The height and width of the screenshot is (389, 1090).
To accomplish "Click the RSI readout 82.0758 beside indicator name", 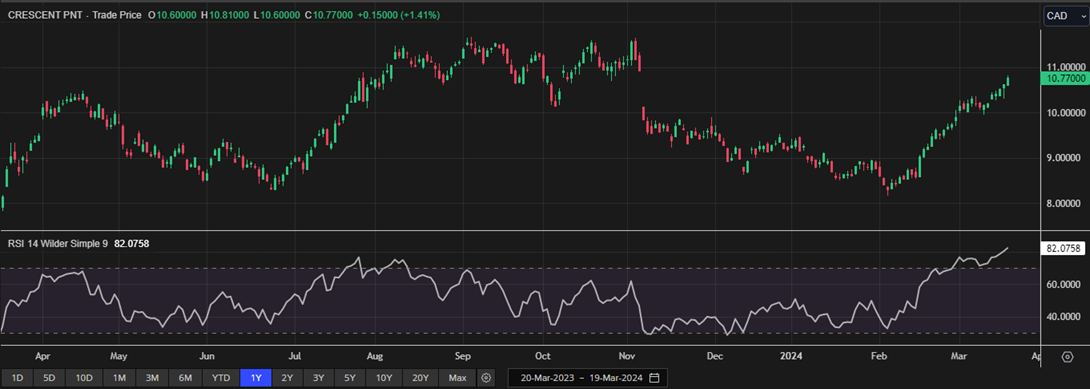I will (131, 244).
